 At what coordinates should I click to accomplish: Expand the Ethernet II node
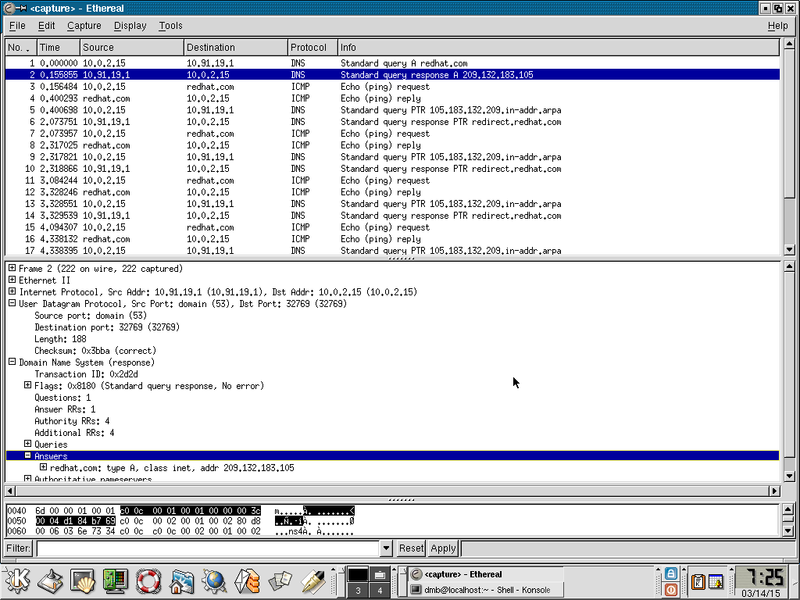coord(12,280)
